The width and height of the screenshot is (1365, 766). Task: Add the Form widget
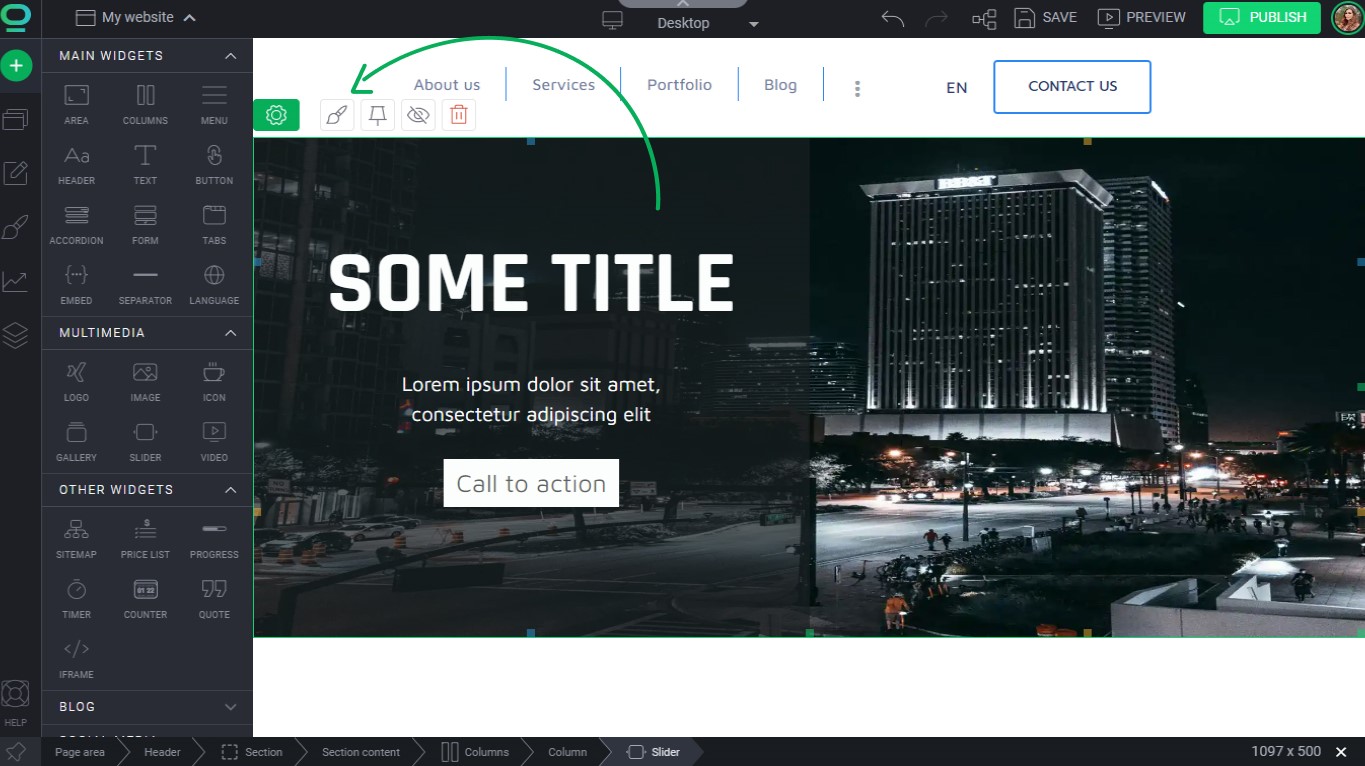145,224
